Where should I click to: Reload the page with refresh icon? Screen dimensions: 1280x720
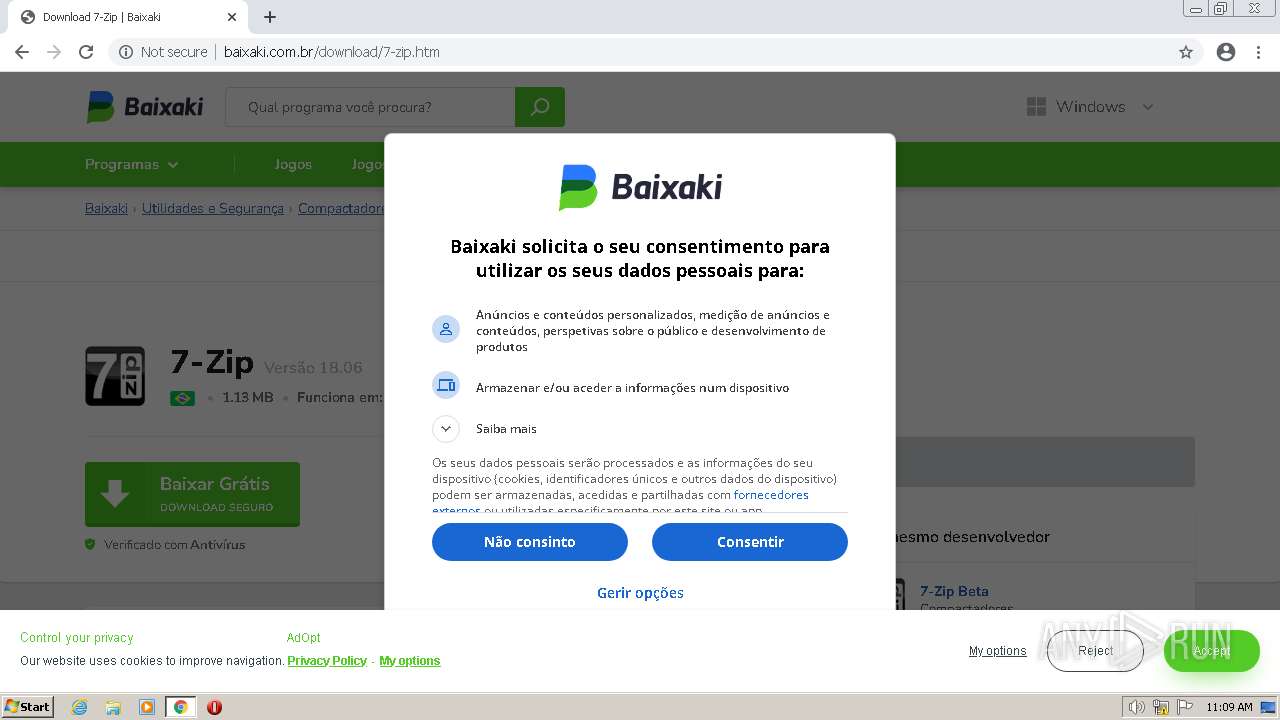[x=86, y=52]
